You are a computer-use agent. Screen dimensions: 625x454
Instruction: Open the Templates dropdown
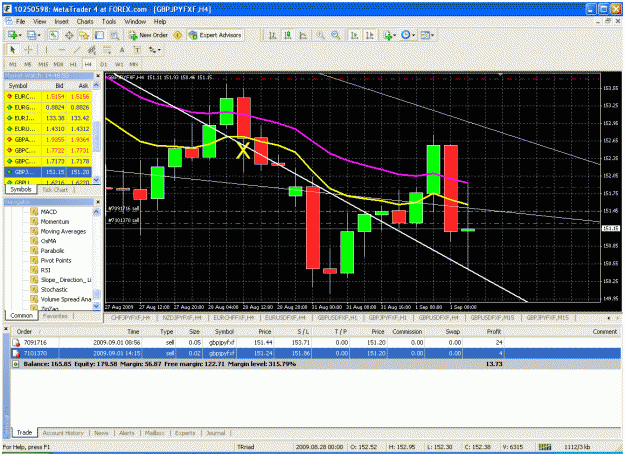click(x=427, y=35)
